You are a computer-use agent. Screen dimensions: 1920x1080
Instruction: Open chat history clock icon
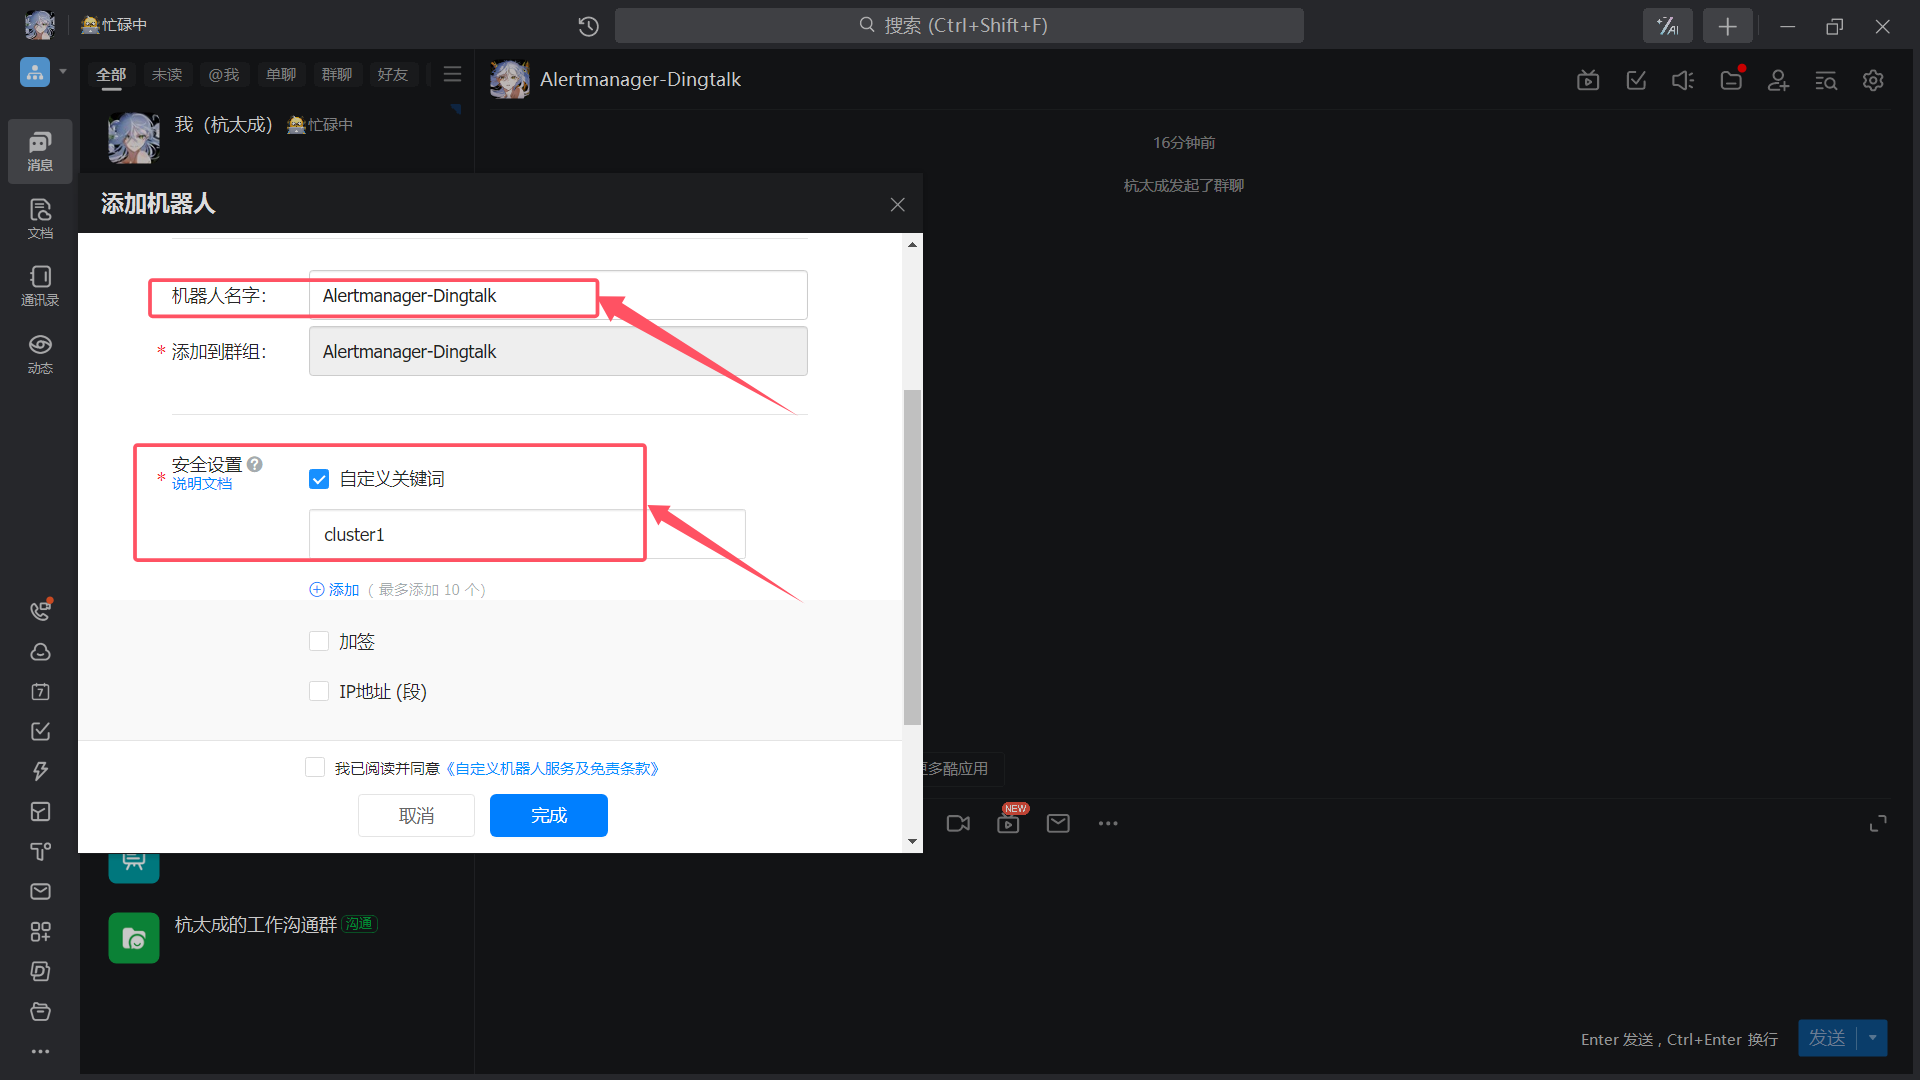588,26
